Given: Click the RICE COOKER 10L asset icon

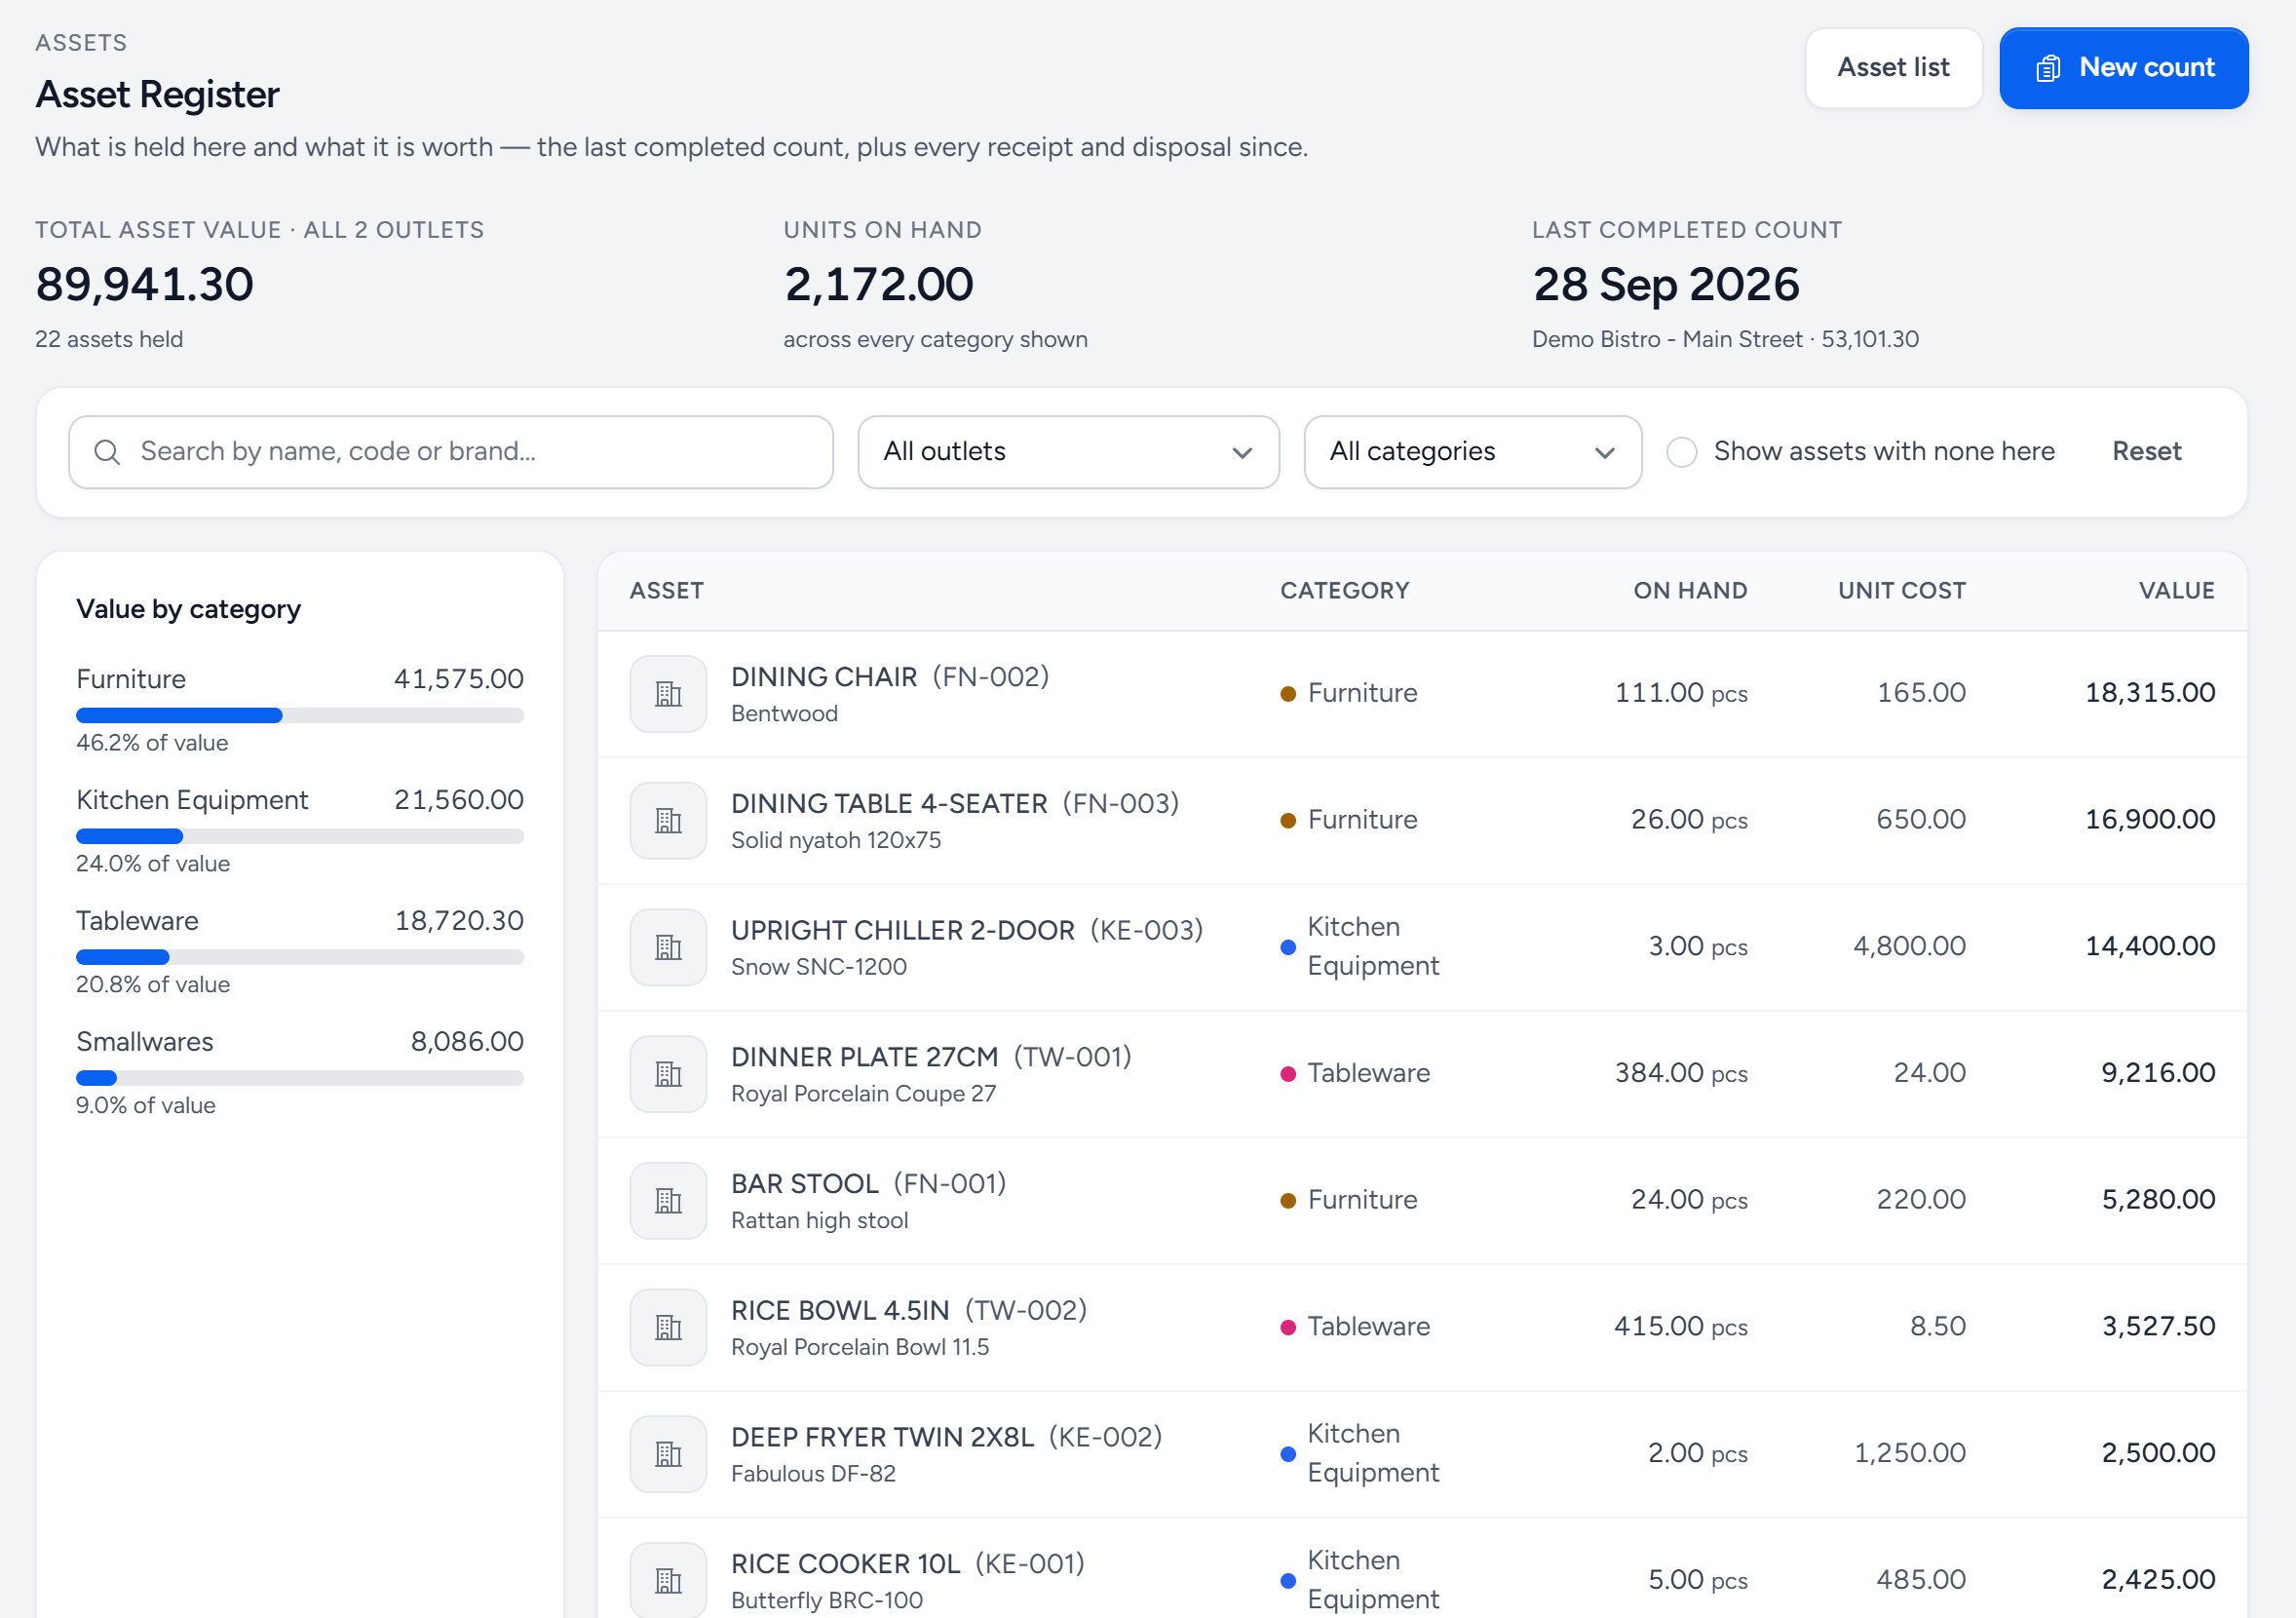Looking at the screenshot, I should click(668, 1580).
